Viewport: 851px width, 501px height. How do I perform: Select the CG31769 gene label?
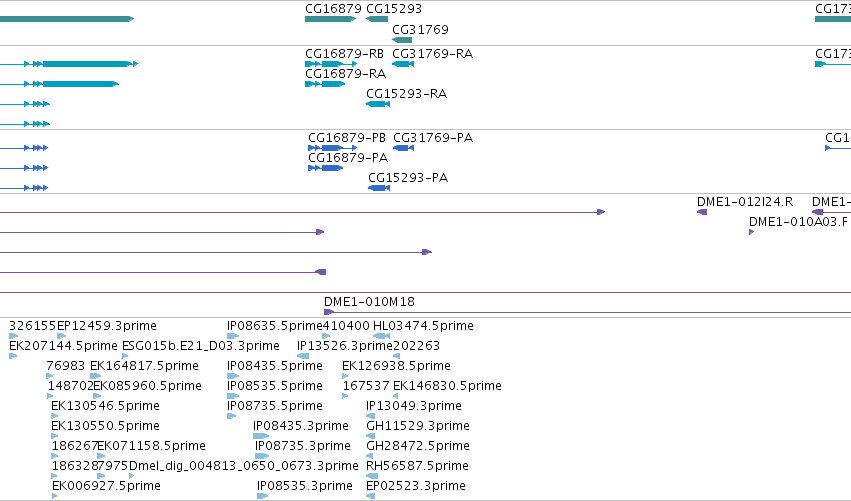(x=420, y=29)
